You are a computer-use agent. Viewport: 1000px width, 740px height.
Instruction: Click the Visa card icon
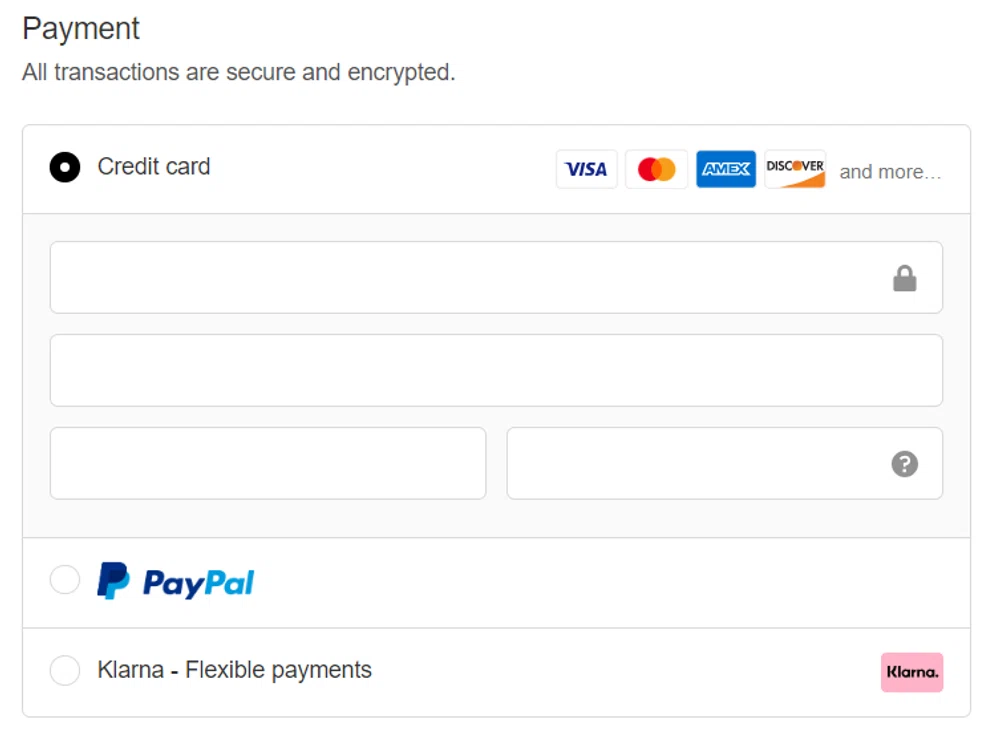pyautogui.click(x=586, y=168)
